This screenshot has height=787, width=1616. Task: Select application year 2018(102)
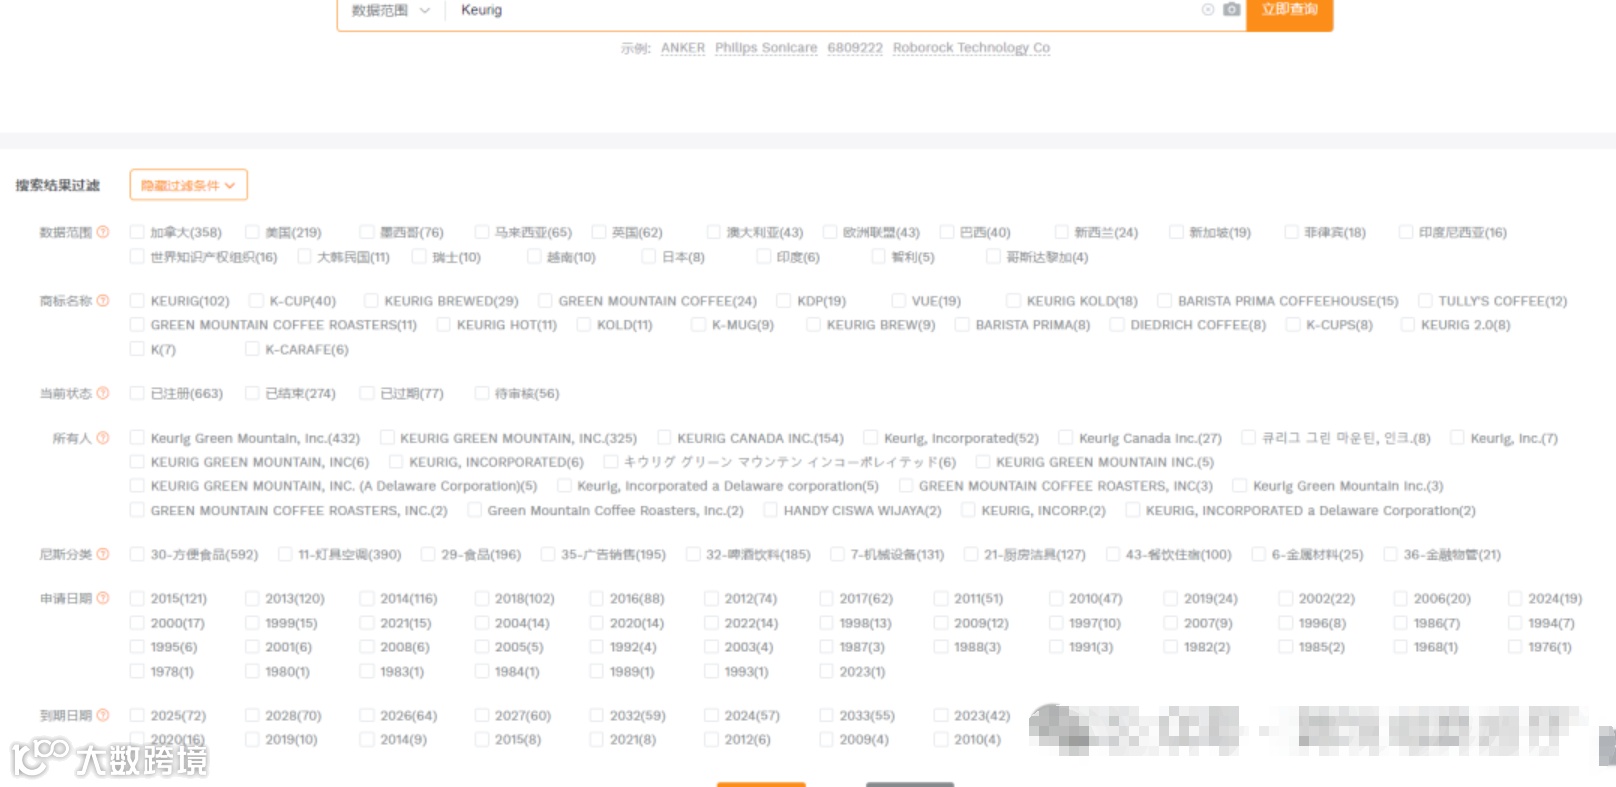click(x=482, y=599)
